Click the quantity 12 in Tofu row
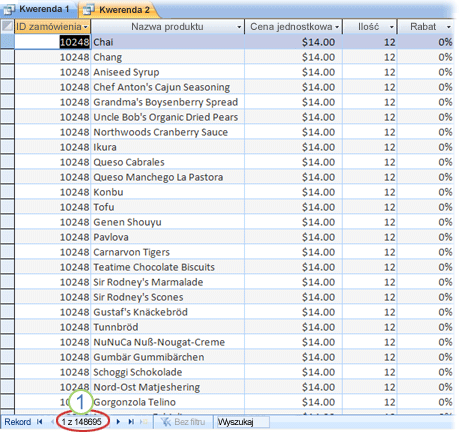The width and height of the screenshot is (459, 432). click(x=370, y=207)
